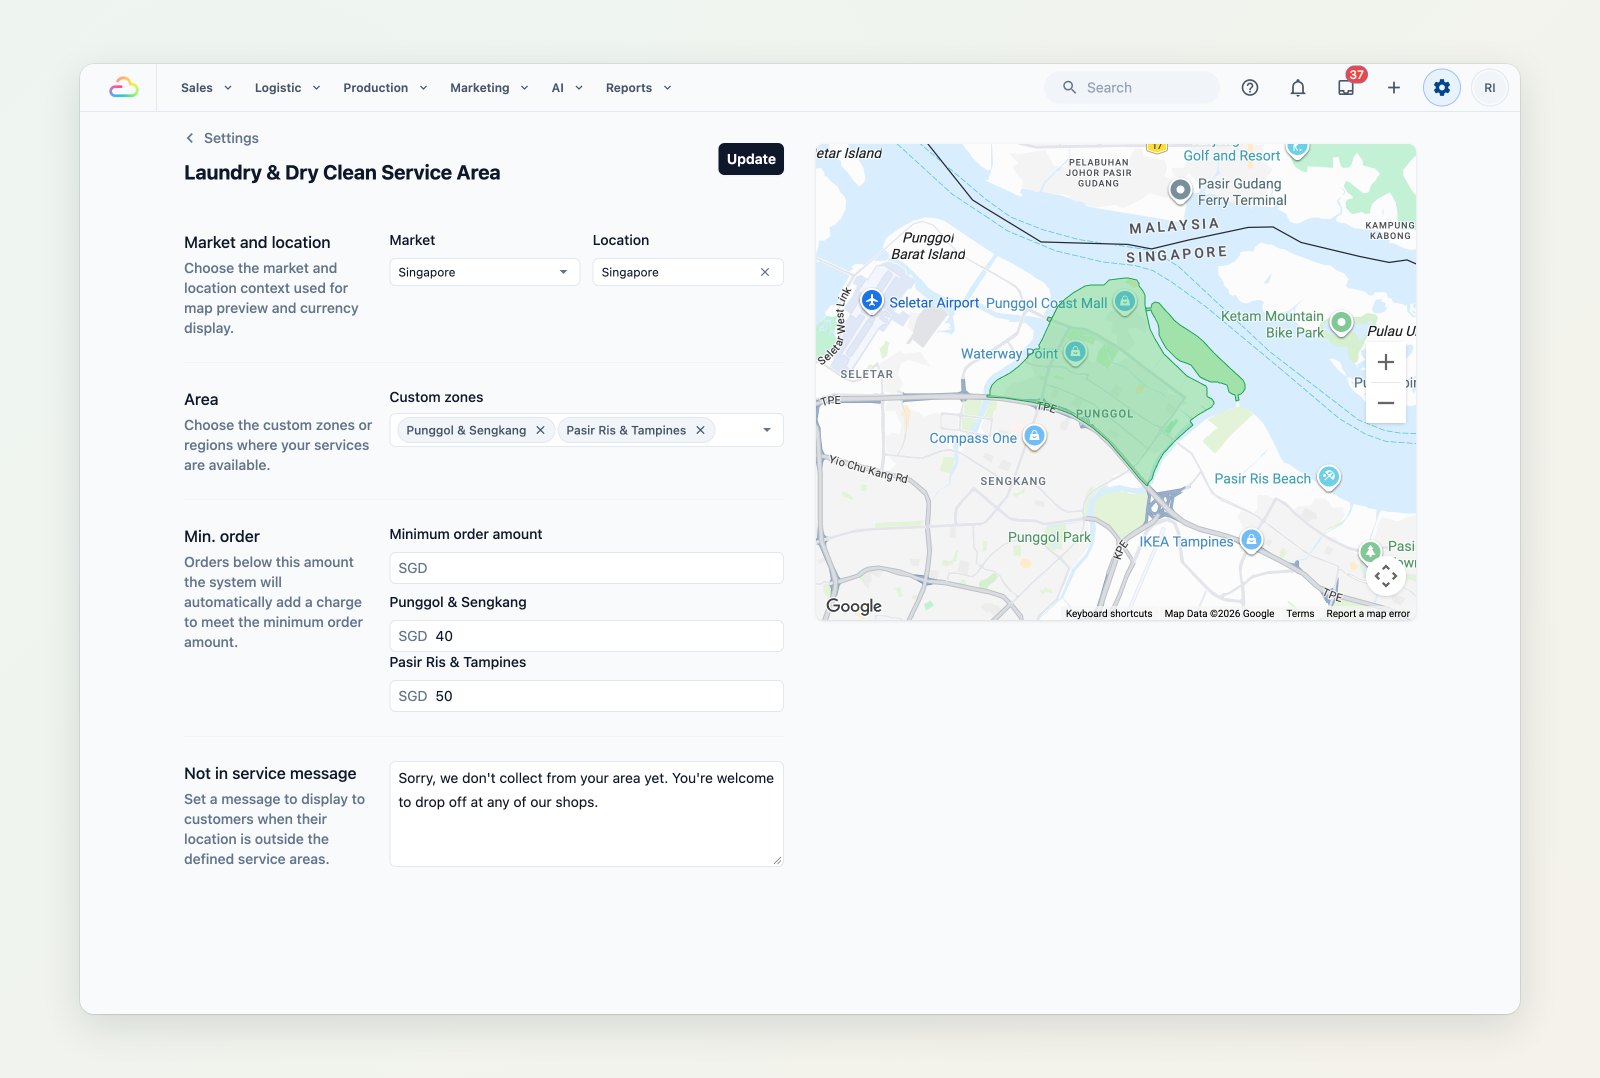Open the help question mark icon
The width and height of the screenshot is (1600, 1078).
tap(1250, 88)
